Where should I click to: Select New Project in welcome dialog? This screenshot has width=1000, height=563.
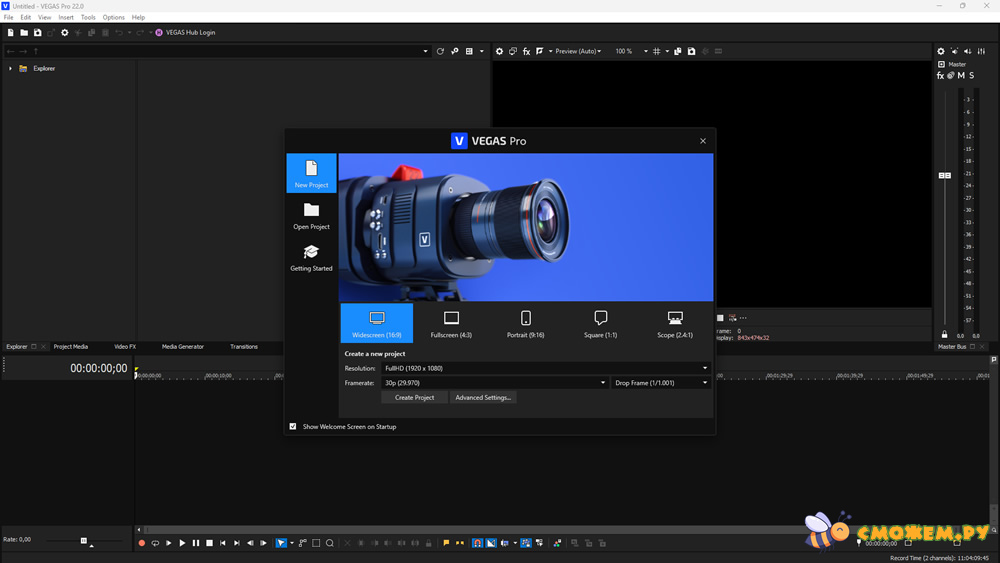(x=311, y=173)
